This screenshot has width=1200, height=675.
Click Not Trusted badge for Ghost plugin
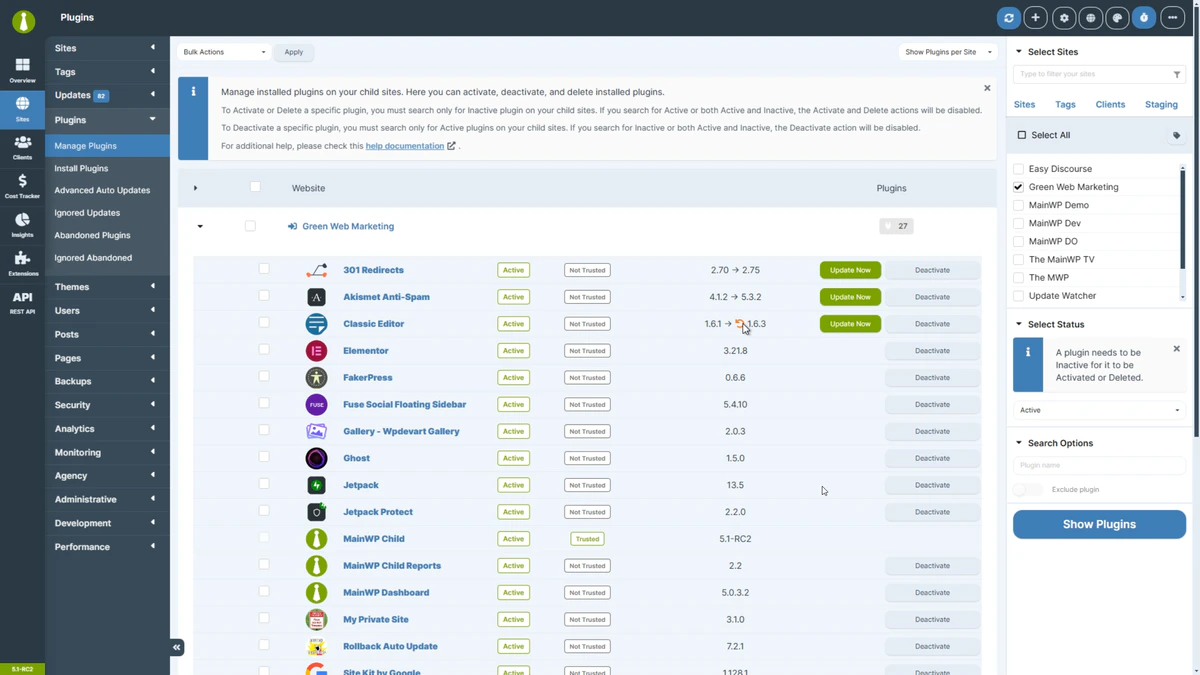[587, 458]
